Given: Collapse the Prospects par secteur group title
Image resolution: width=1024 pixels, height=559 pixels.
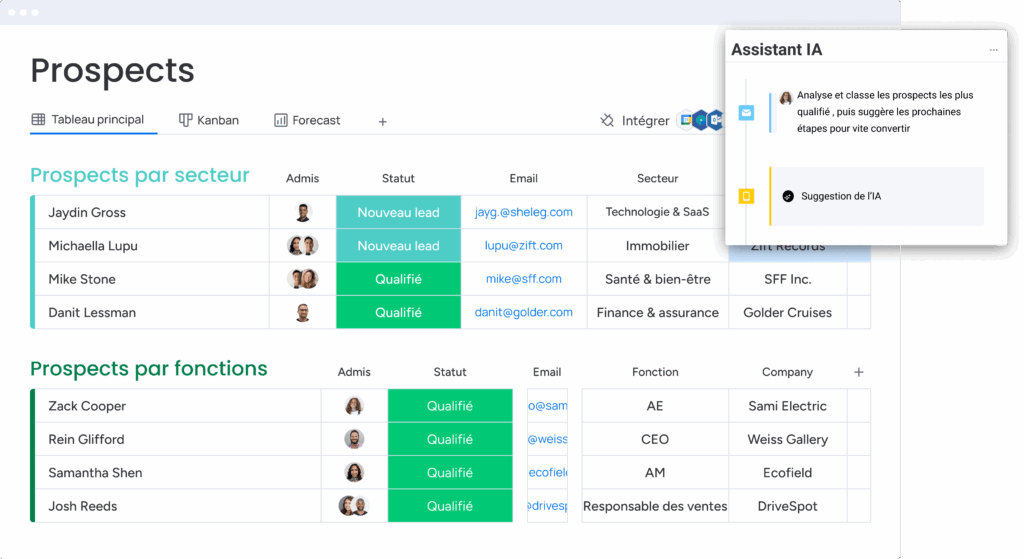Looking at the screenshot, I should coord(140,175).
